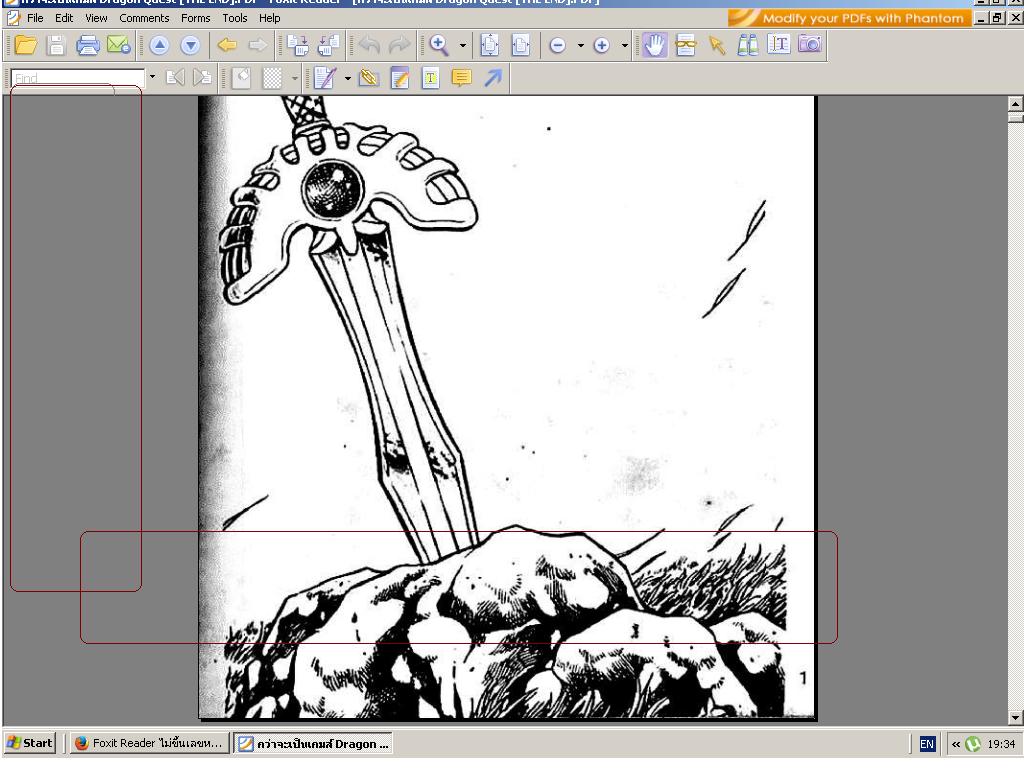Expand the markup tool dropdown arrow
Image resolution: width=1024 pixels, height=768 pixels.
[347, 79]
